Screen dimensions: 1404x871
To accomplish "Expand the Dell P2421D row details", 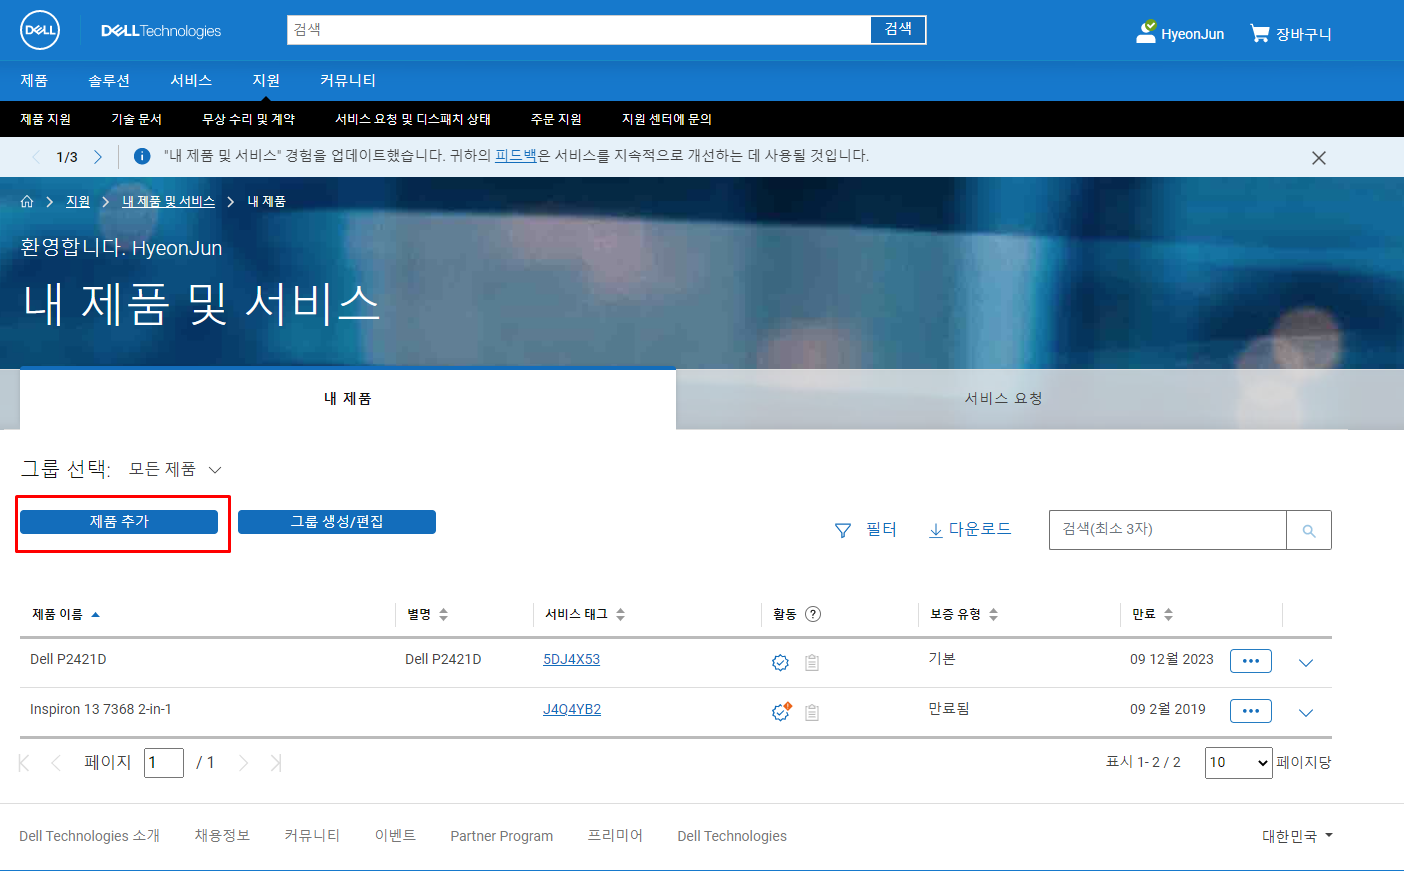I will [x=1305, y=662].
